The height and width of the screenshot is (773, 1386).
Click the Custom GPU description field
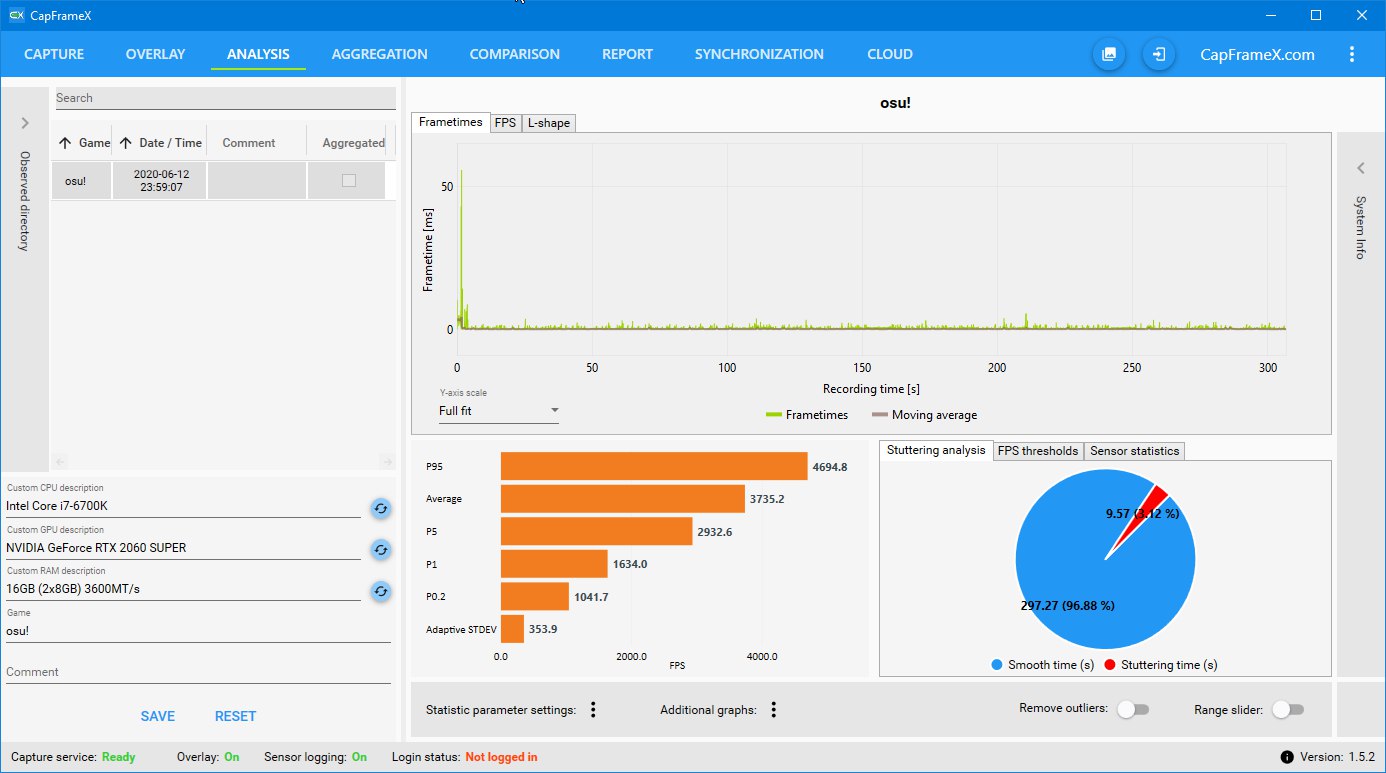[x=183, y=548]
